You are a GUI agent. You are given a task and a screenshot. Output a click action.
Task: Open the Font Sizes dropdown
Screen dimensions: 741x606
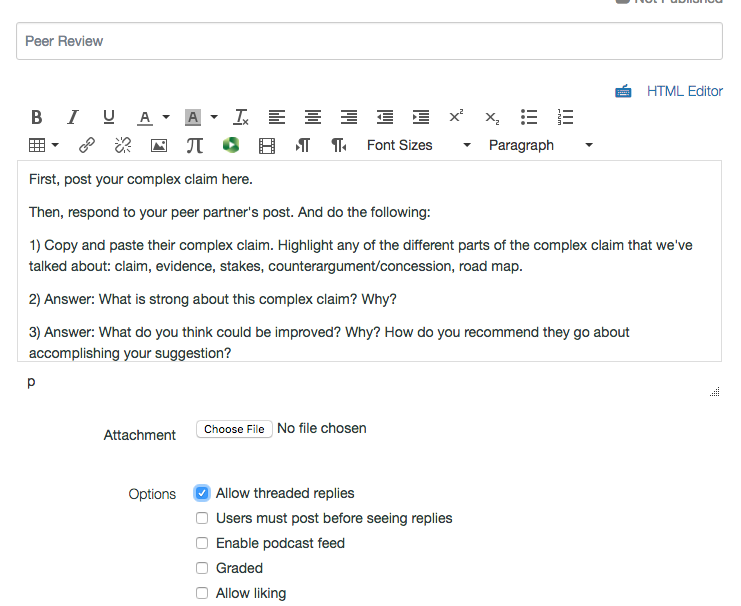[x=418, y=145]
